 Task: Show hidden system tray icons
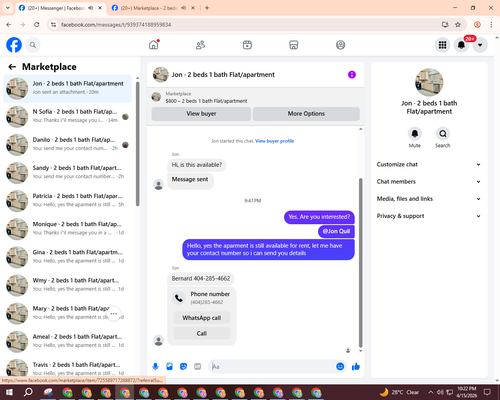click(431, 392)
